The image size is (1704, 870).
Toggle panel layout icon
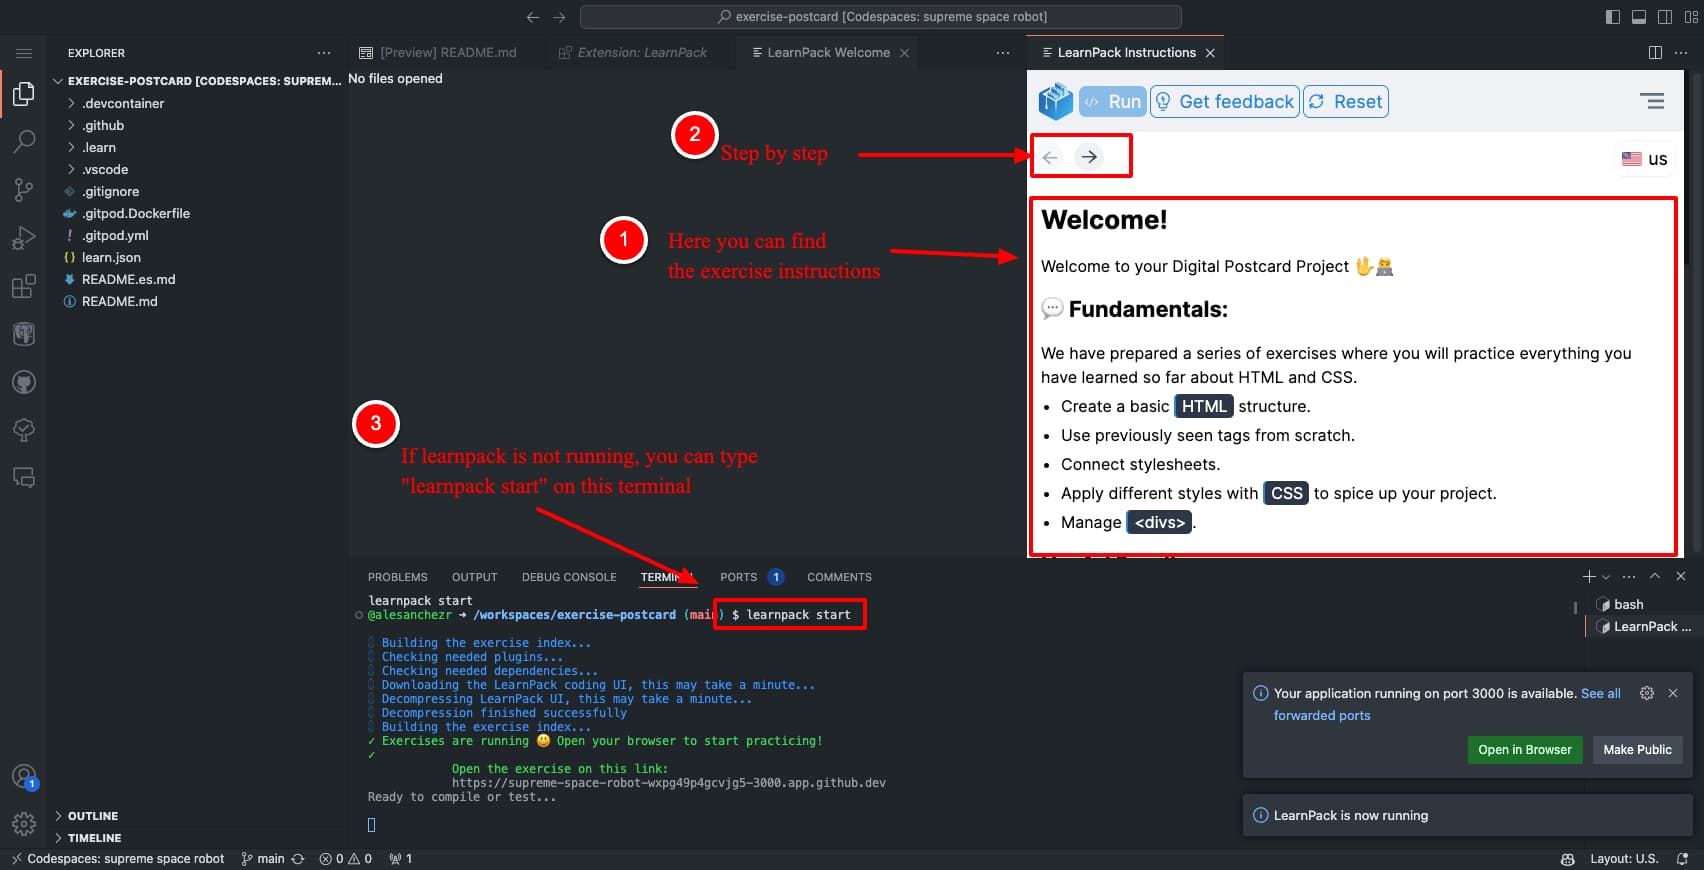pos(1638,17)
